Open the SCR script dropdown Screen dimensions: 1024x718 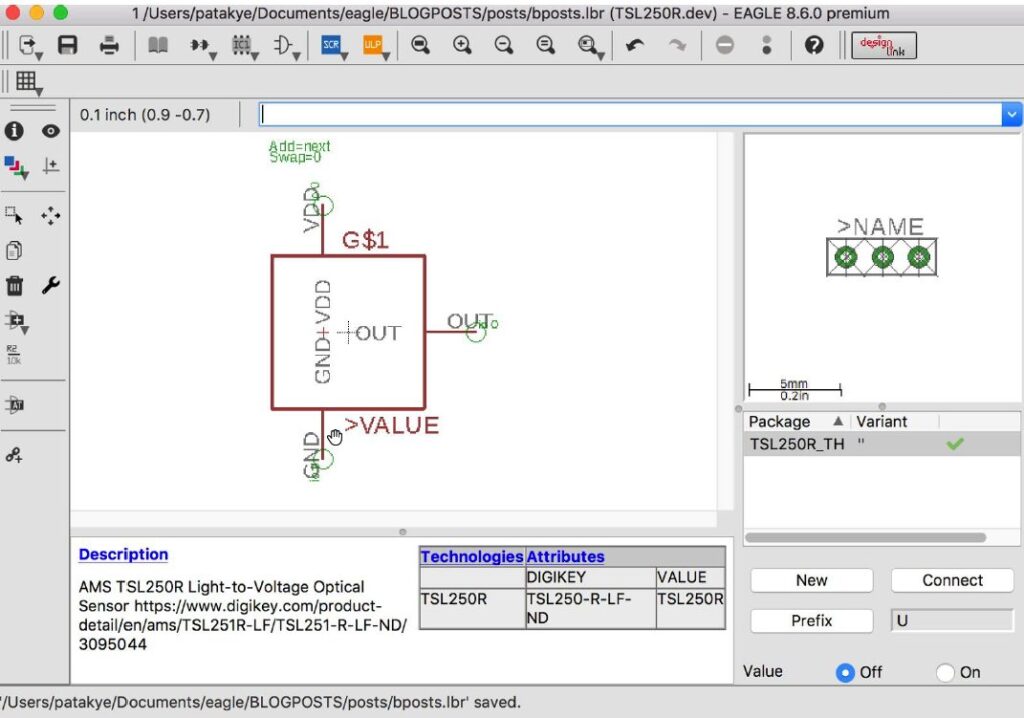[x=333, y=46]
